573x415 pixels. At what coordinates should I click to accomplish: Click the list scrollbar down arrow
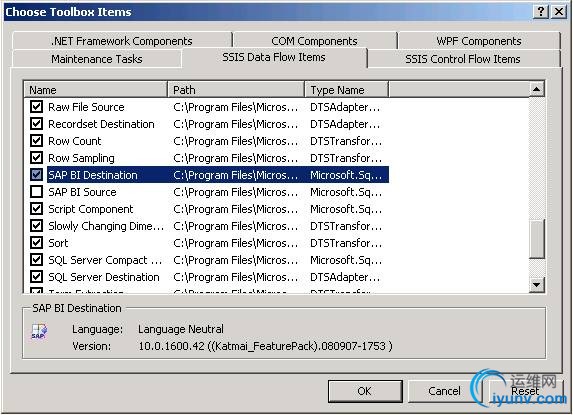point(536,284)
